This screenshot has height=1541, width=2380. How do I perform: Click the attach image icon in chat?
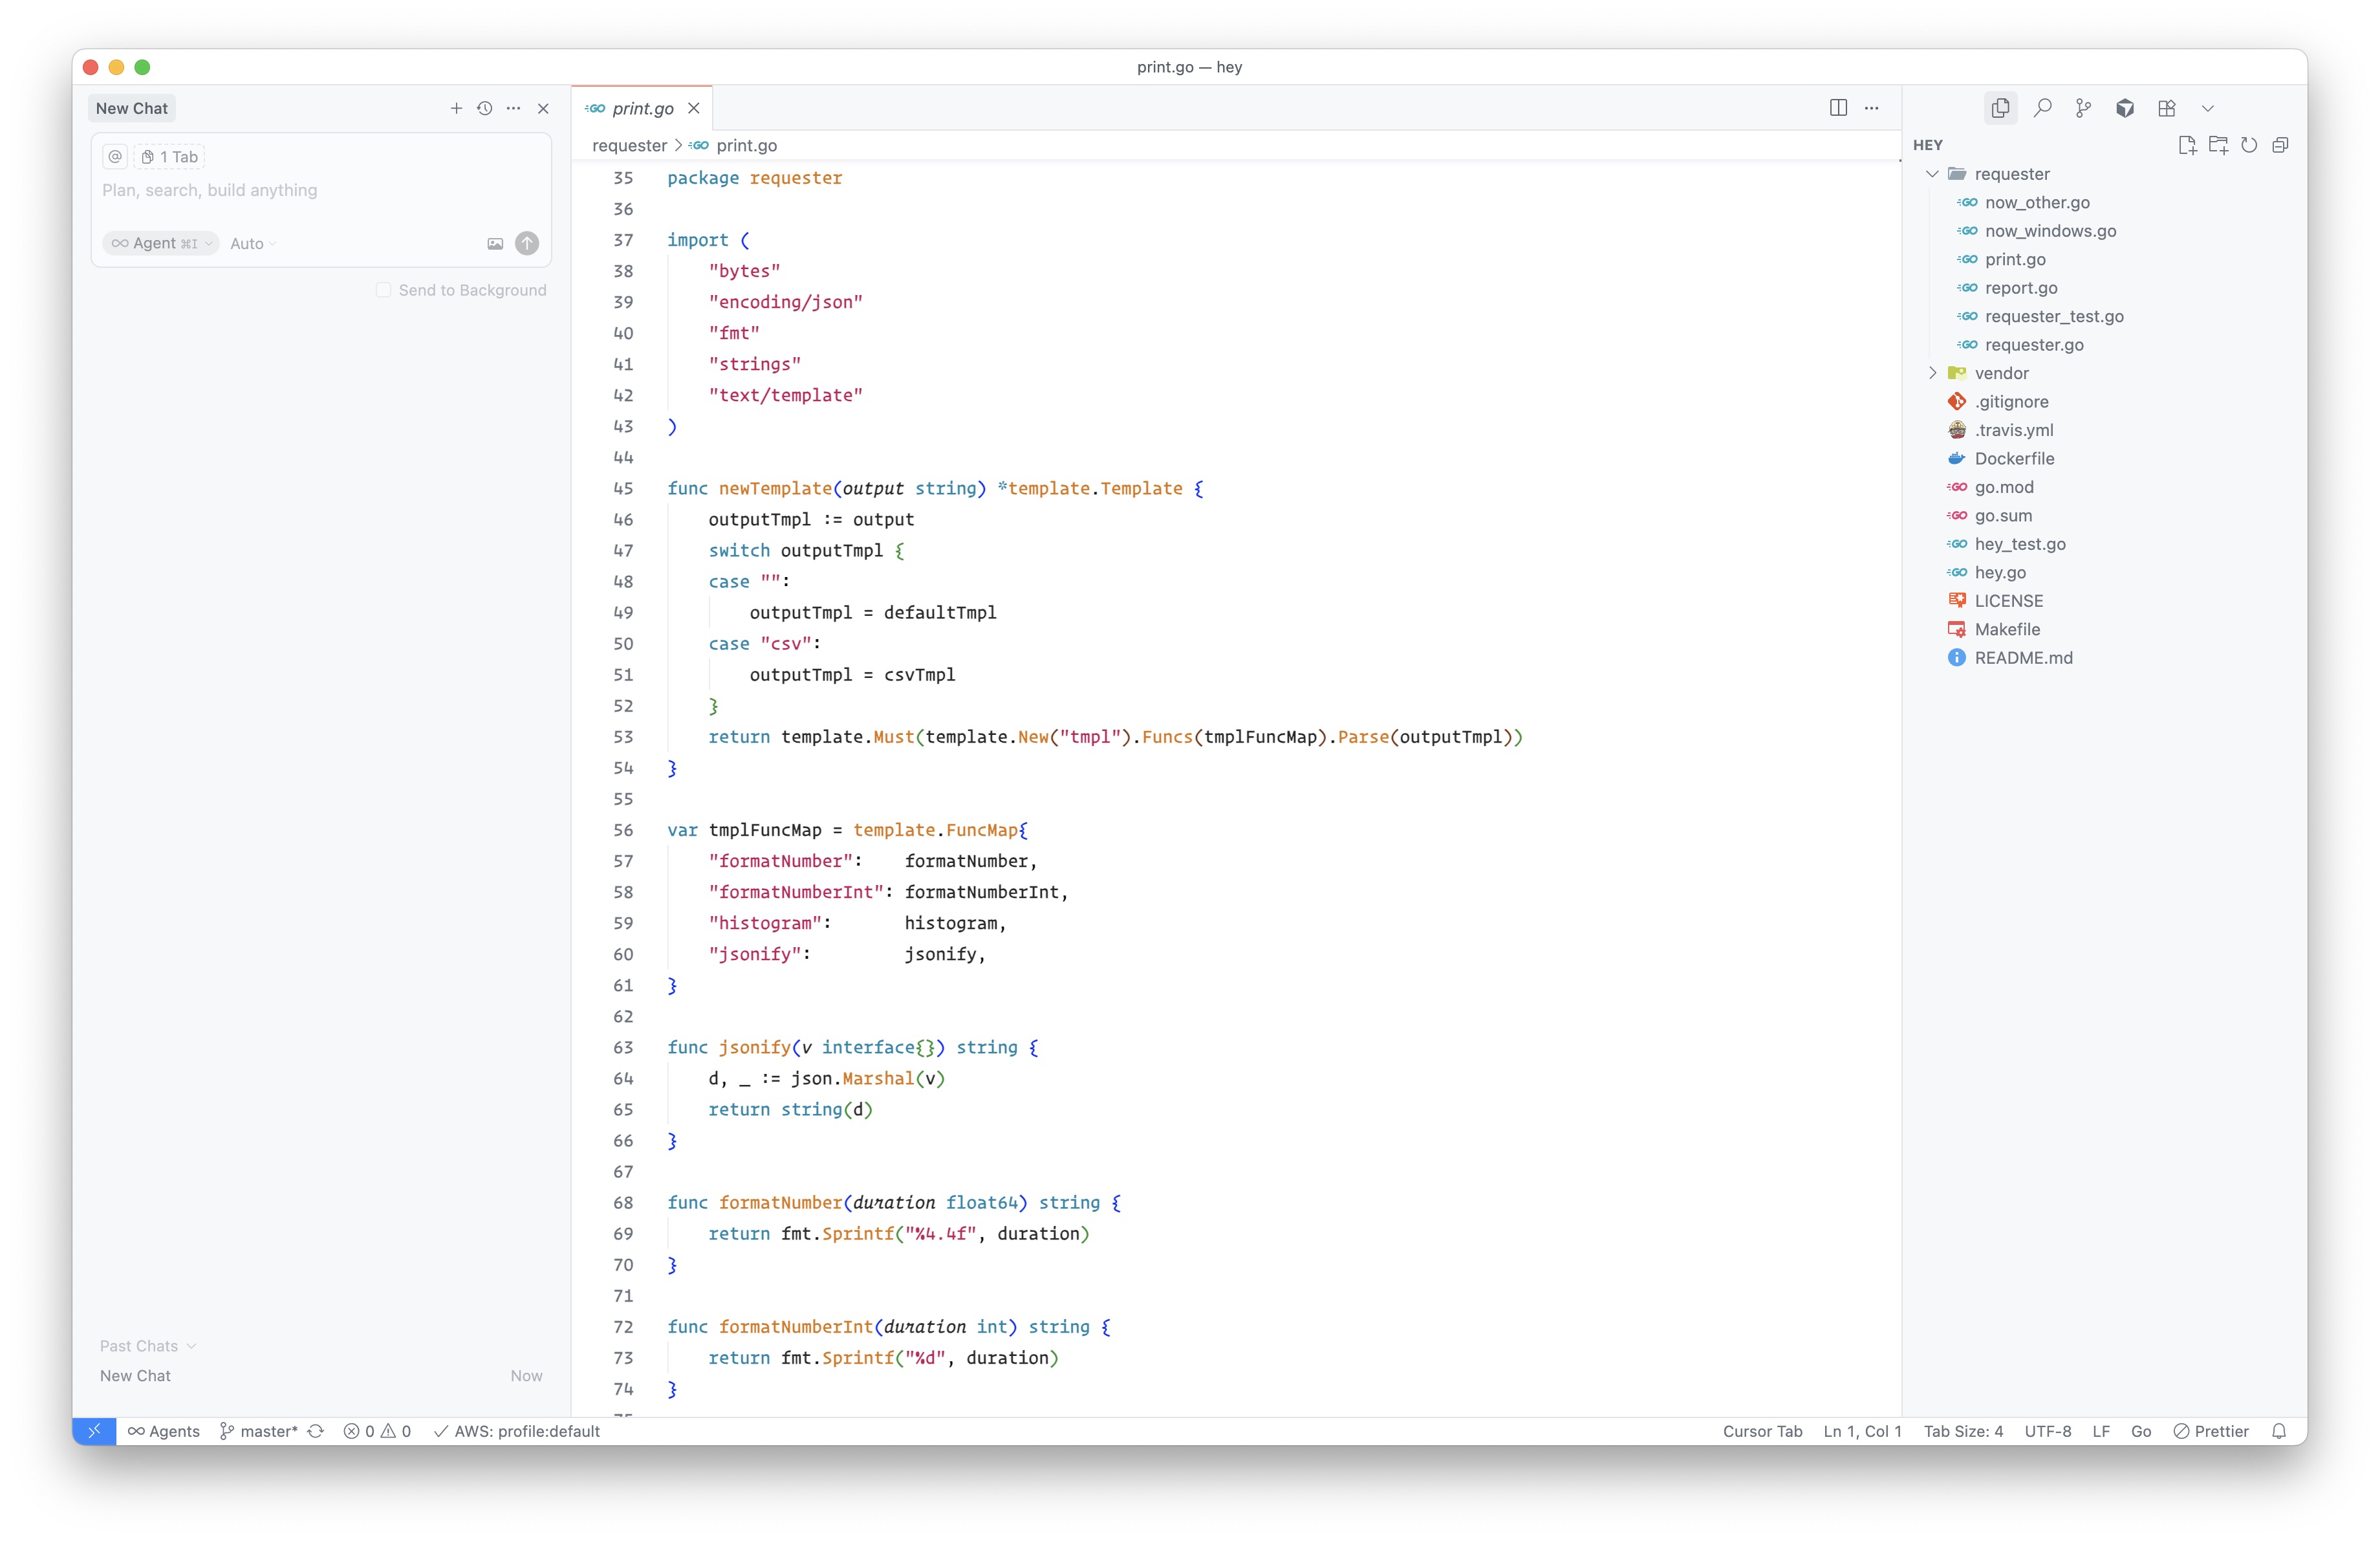tap(495, 243)
